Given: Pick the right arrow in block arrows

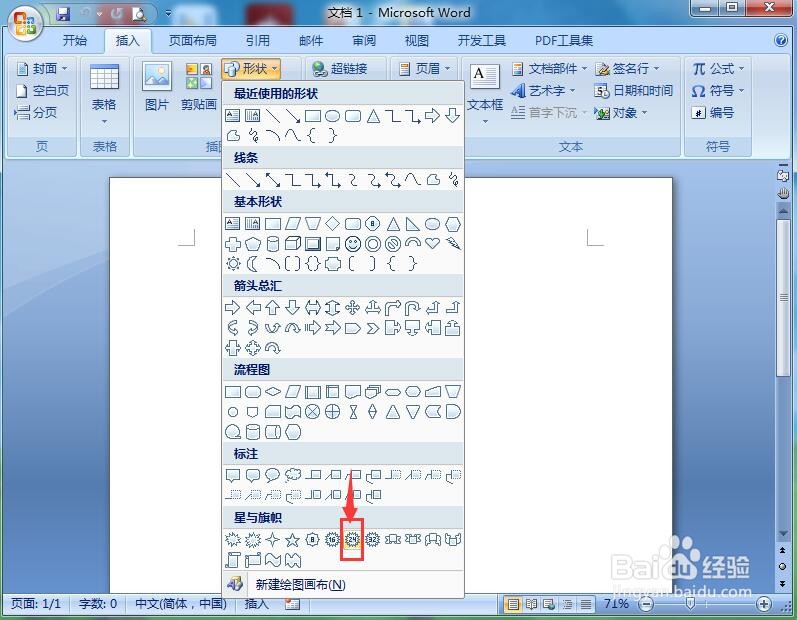Looking at the screenshot, I should 232,307.
